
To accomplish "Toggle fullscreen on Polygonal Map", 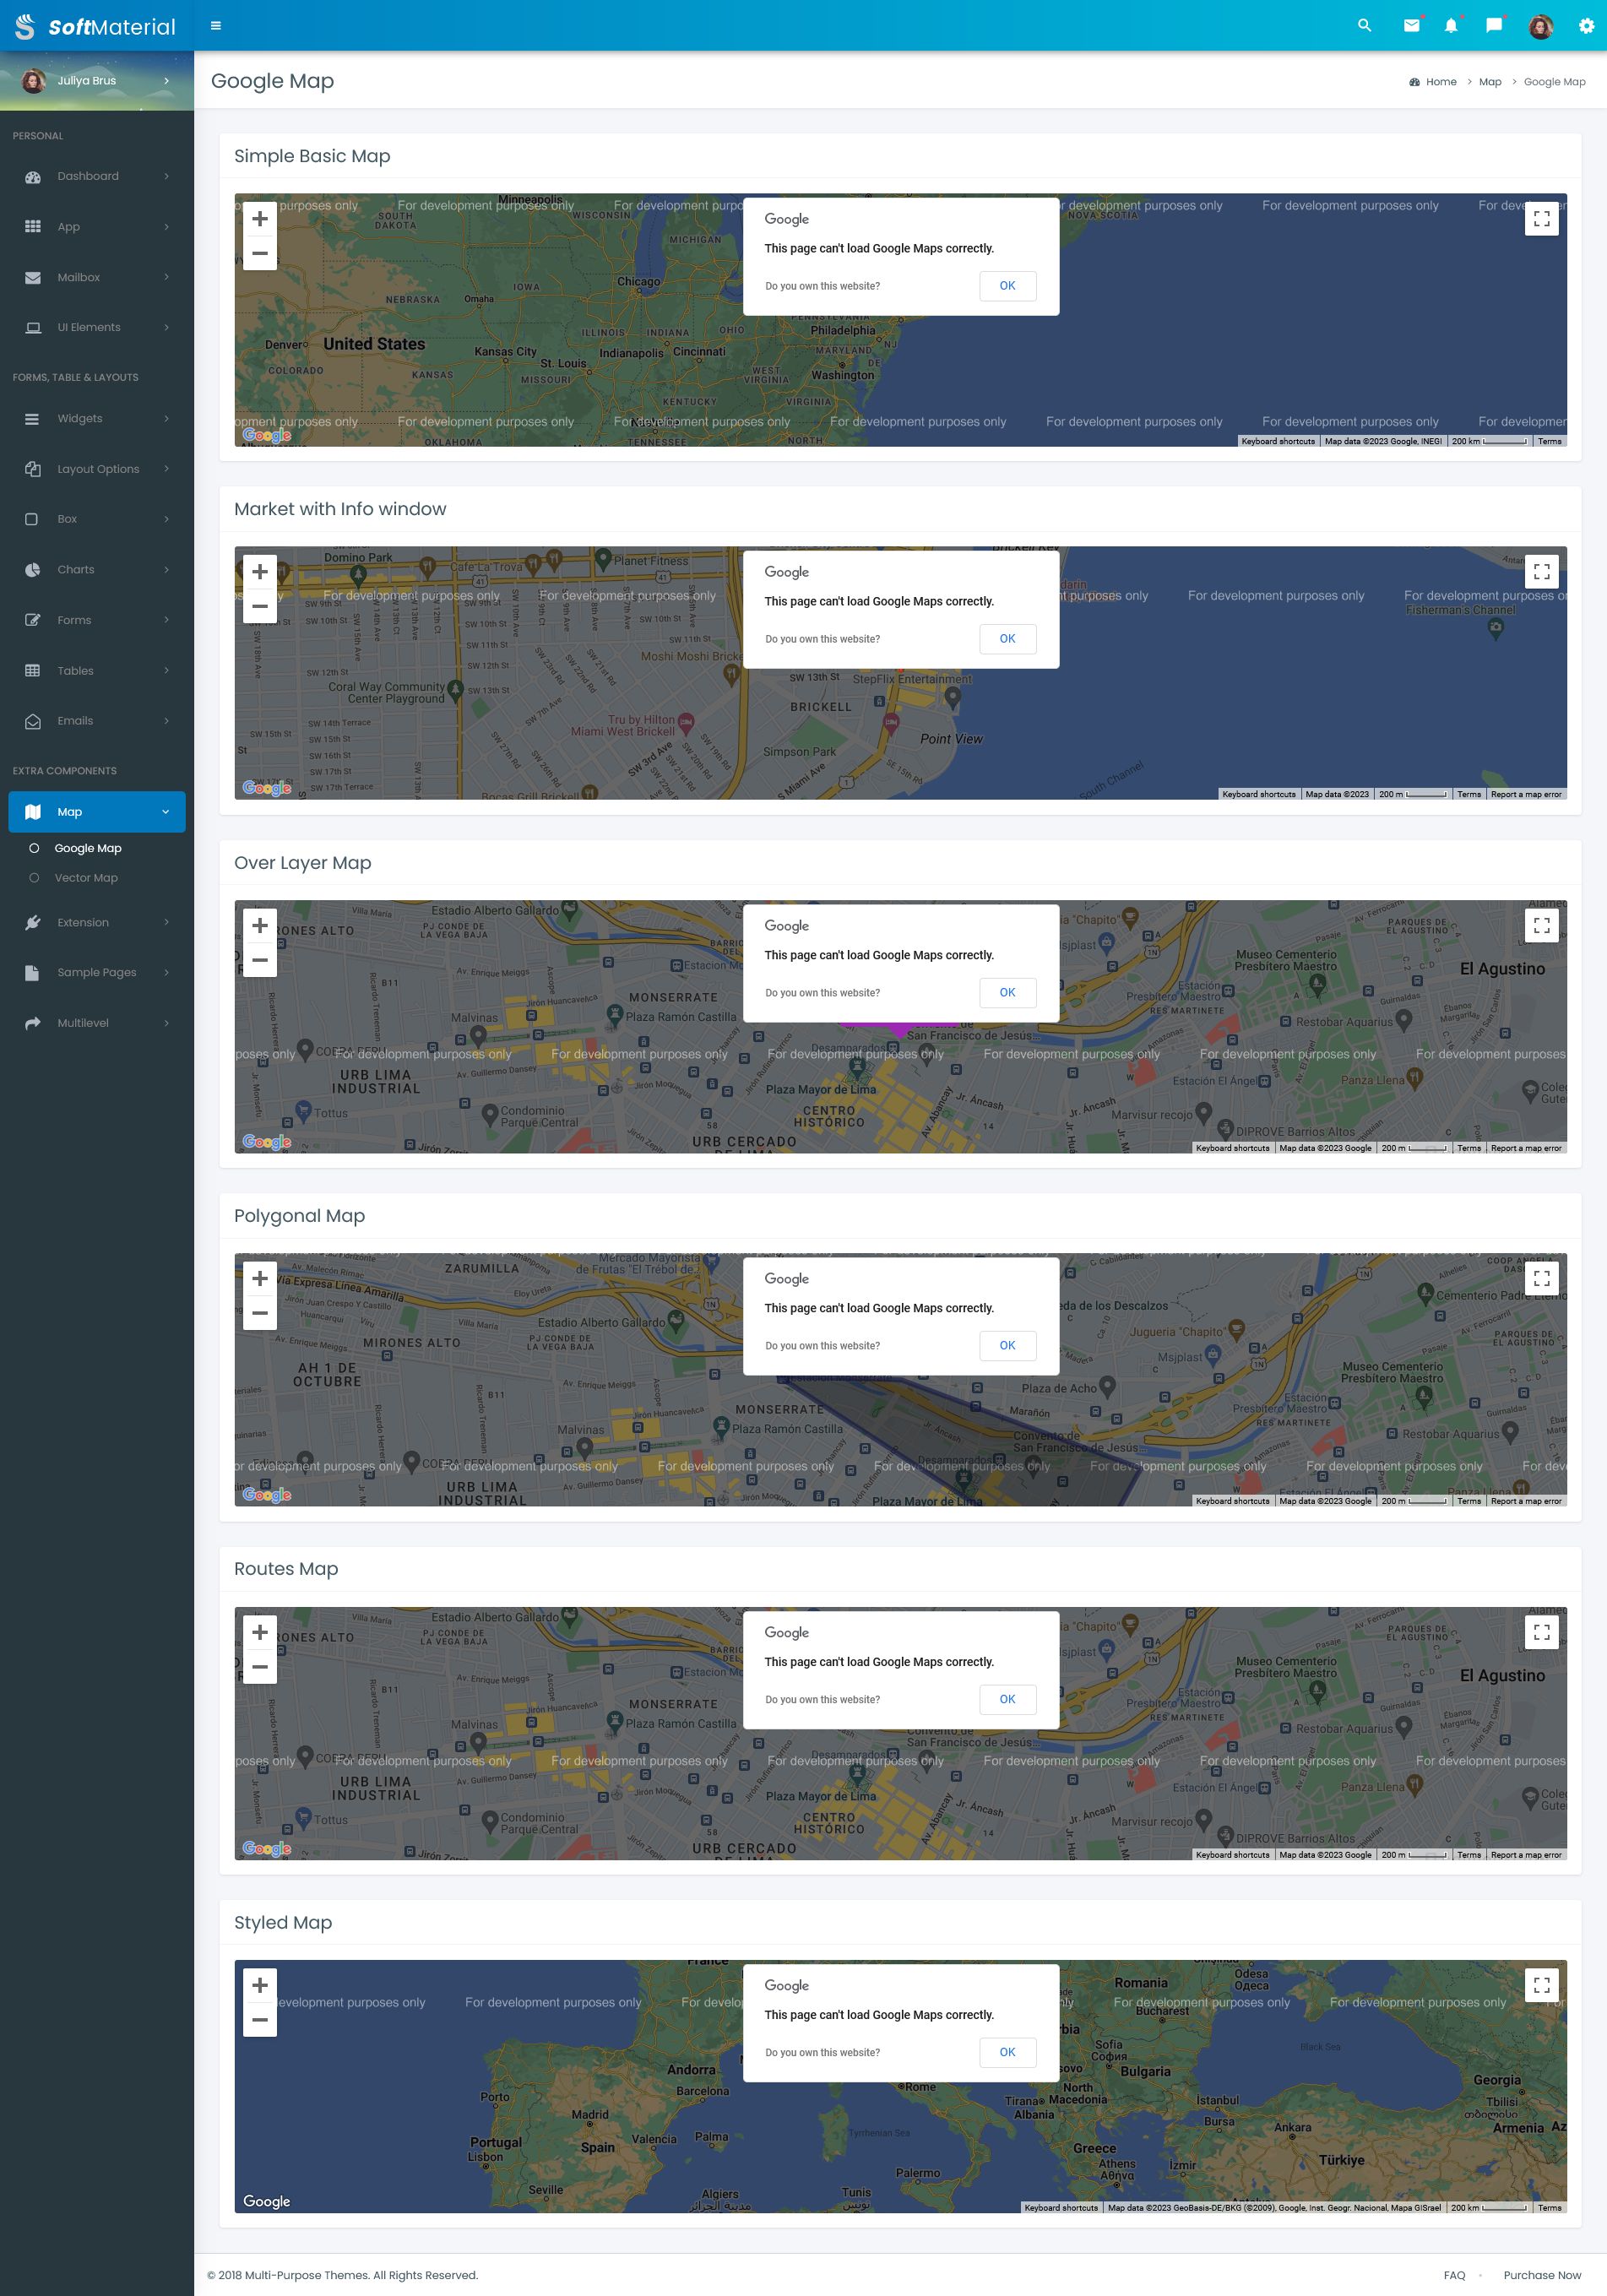I will [x=1541, y=1279].
